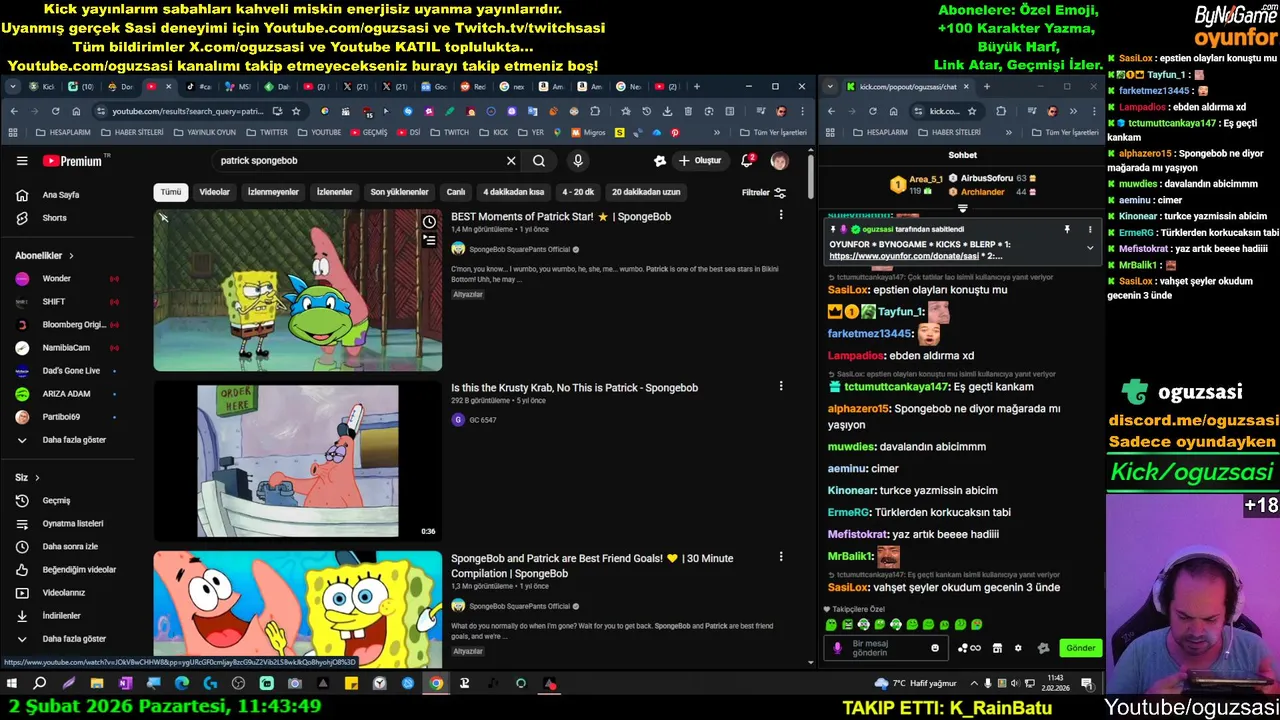The width and height of the screenshot is (1280, 720).
Task: Unpin the pinned Kick chat message
Action: coord(1067,230)
